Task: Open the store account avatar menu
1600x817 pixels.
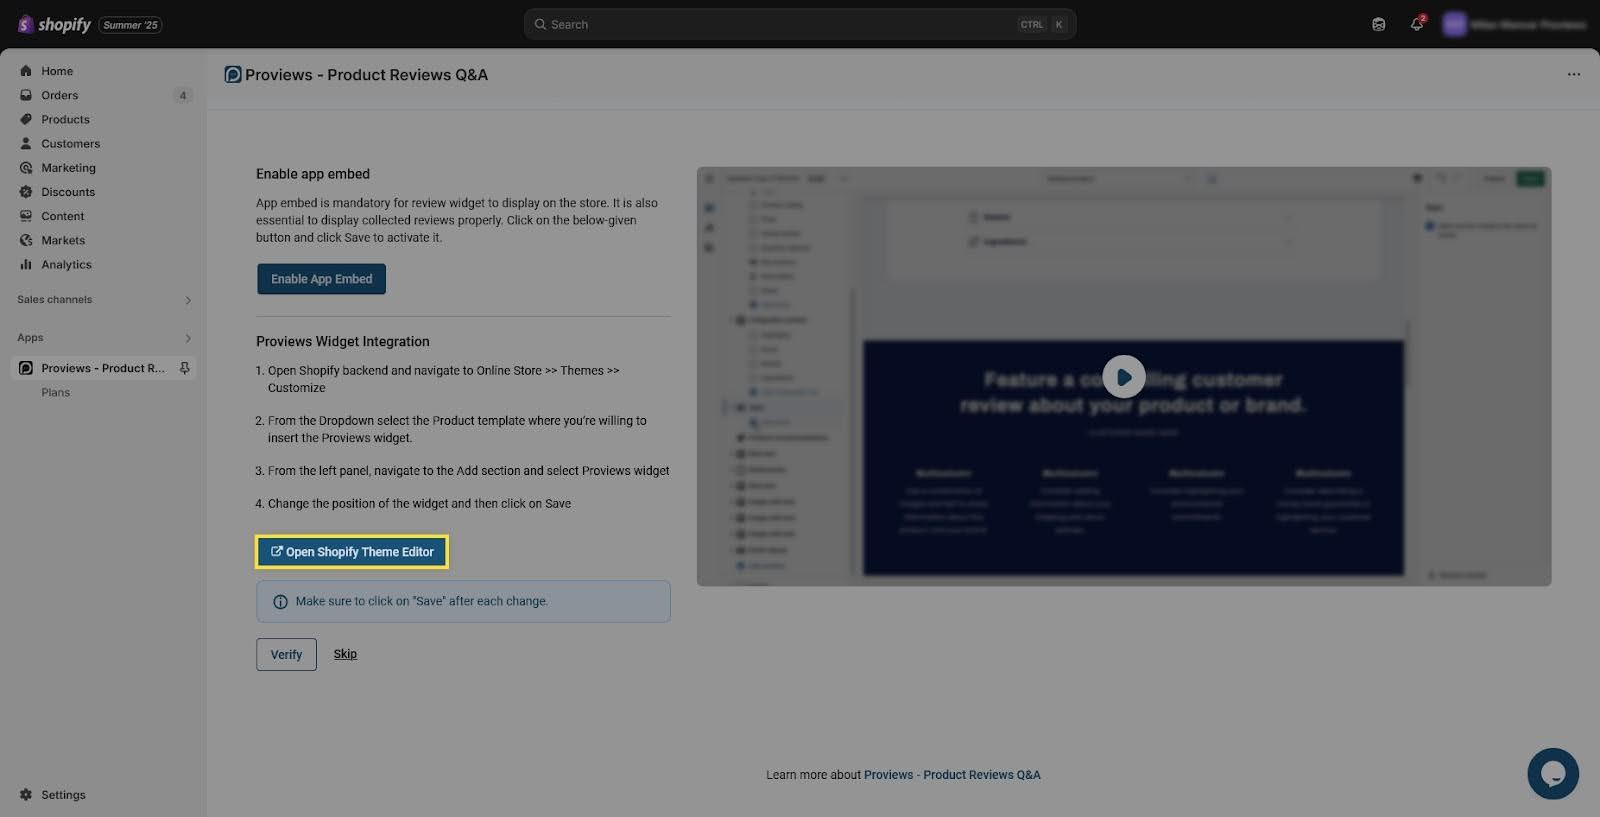Action: point(1454,25)
